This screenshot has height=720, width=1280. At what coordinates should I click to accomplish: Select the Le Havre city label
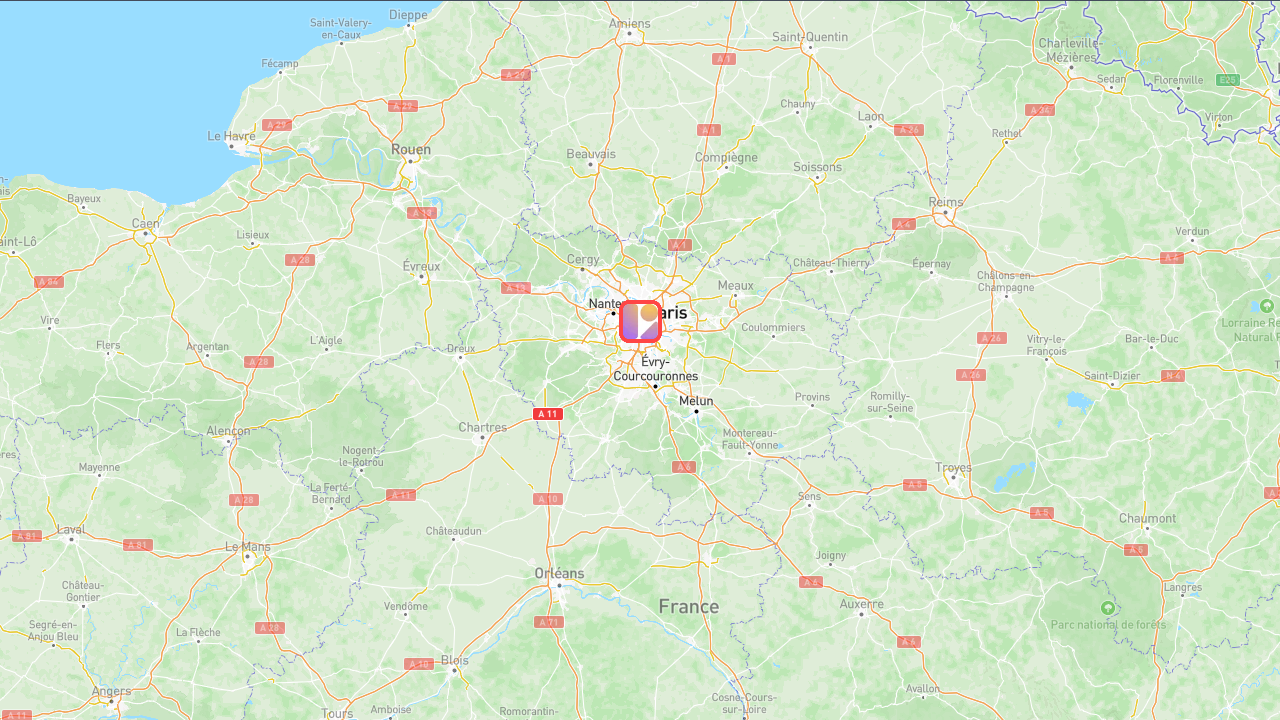pyautogui.click(x=231, y=136)
